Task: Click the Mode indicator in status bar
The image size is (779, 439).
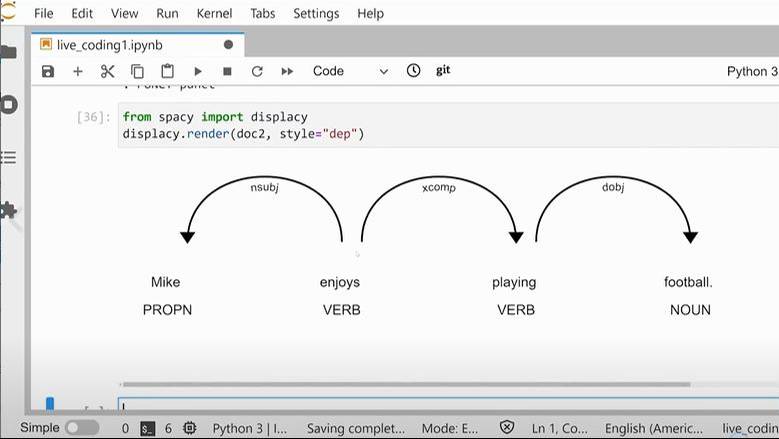Action: point(450,428)
